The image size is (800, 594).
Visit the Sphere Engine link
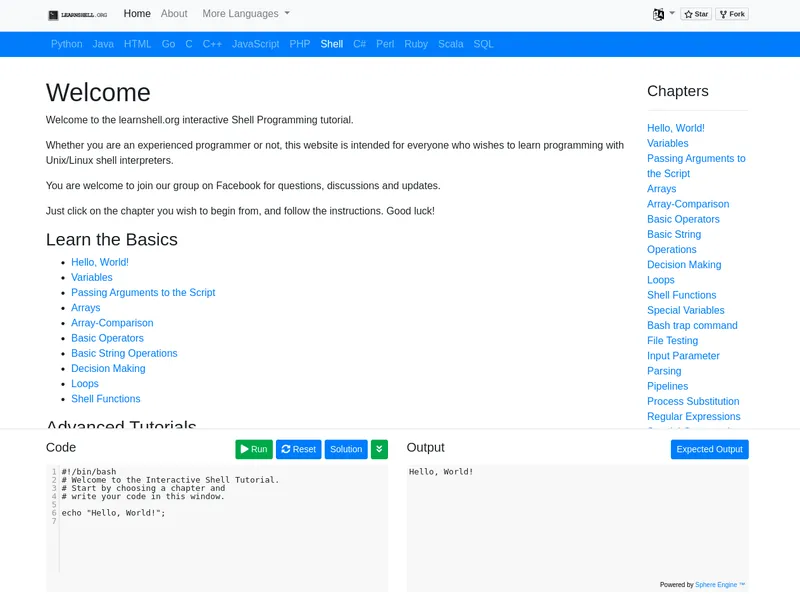[719, 585]
